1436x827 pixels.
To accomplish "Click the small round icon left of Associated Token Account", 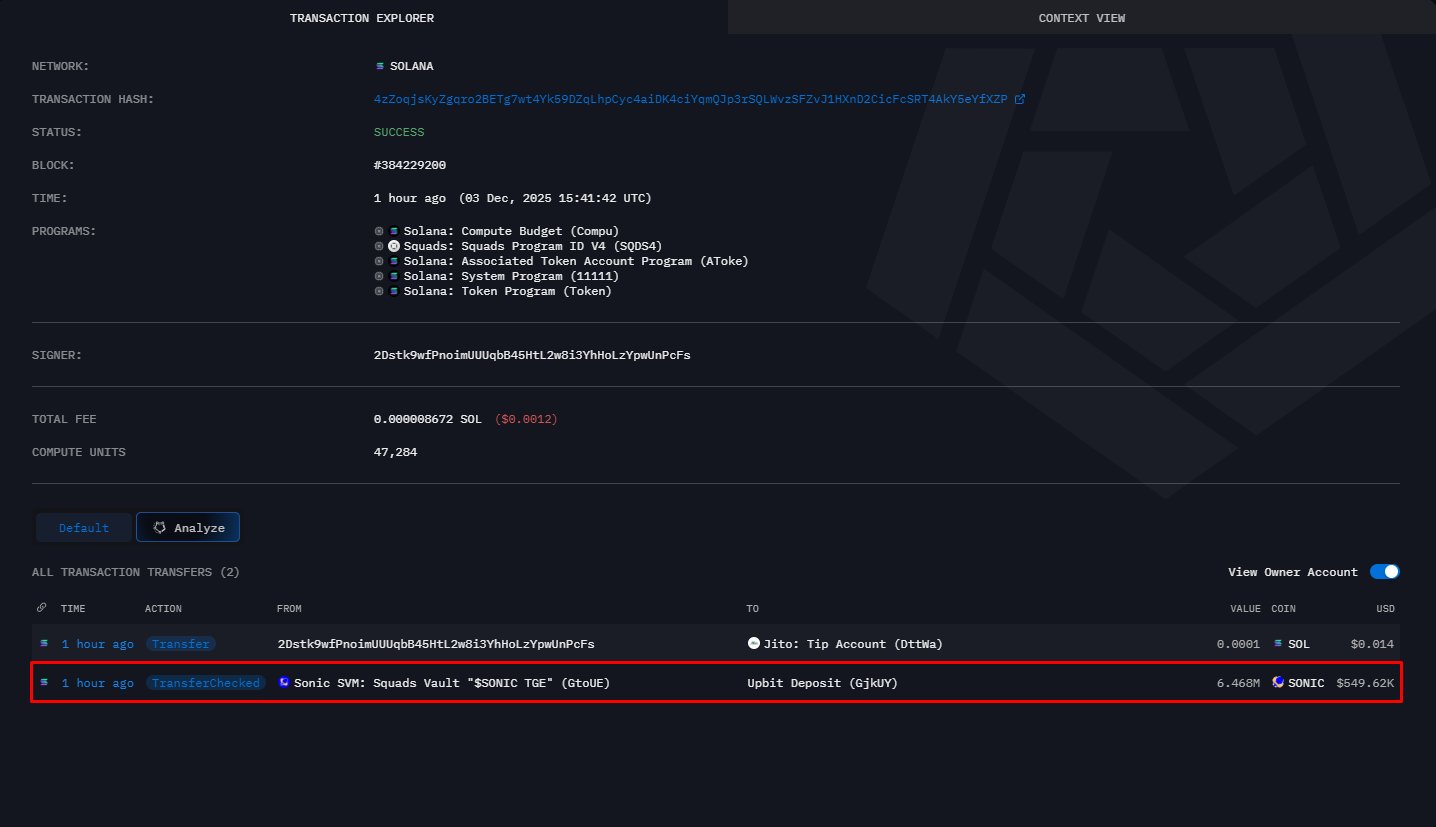I will tap(379, 261).
